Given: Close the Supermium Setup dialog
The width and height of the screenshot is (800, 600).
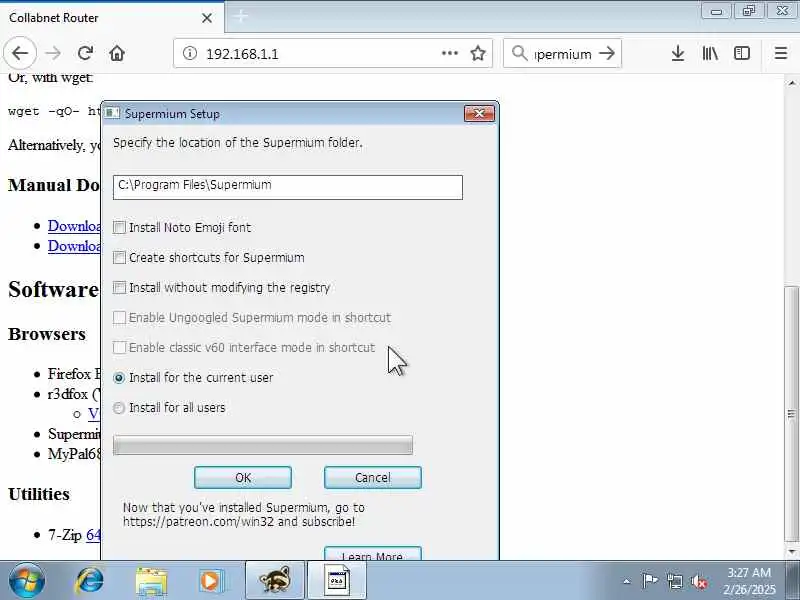Looking at the screenshot, I should click(x=479, y=113).
